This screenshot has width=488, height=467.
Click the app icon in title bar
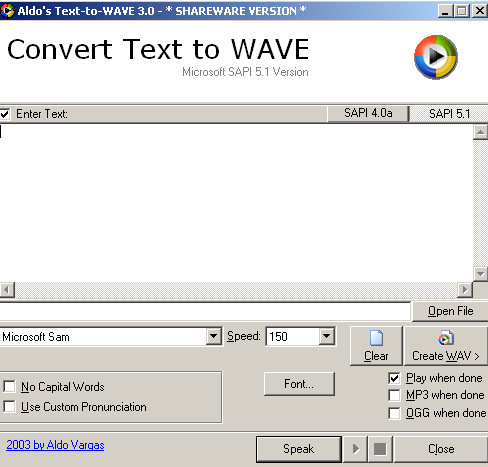(x=7, y=11)
